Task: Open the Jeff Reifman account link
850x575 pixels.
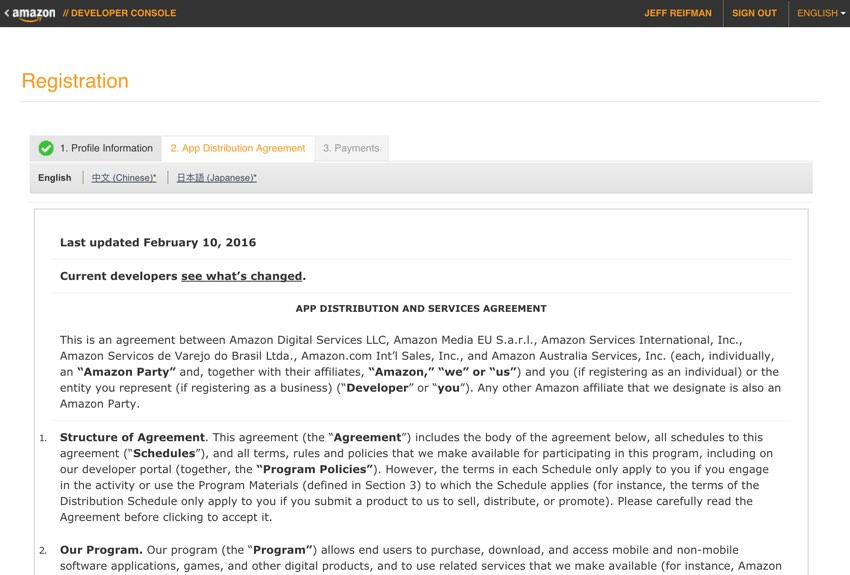Action: pos(678,13)
